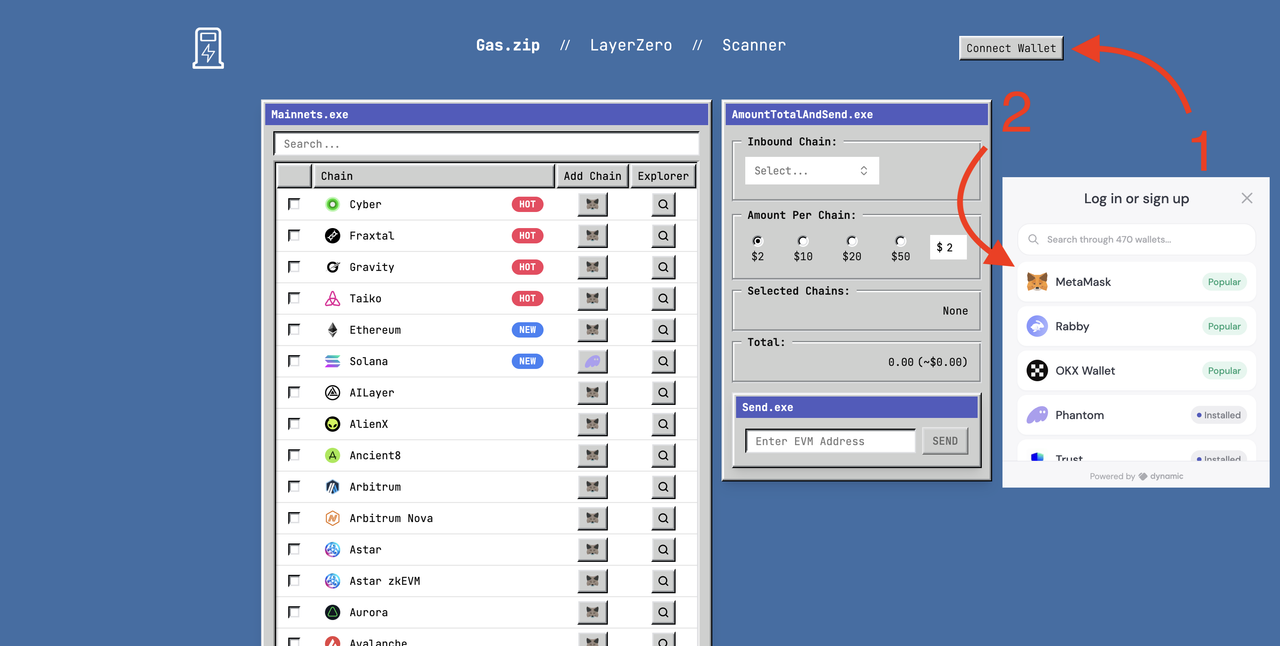Tick the Taiko chain checkbox

(294, 298)
